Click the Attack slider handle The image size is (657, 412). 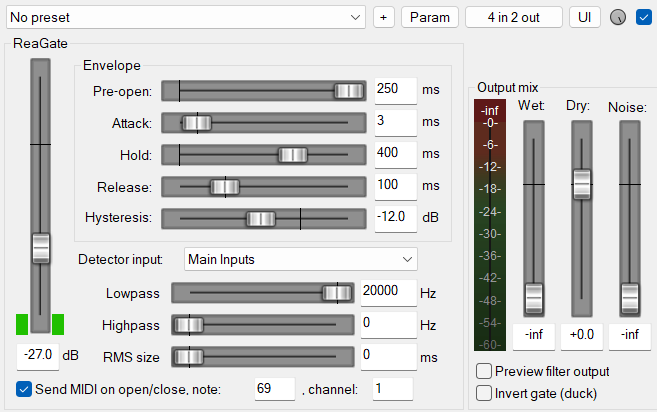[197, 123]
